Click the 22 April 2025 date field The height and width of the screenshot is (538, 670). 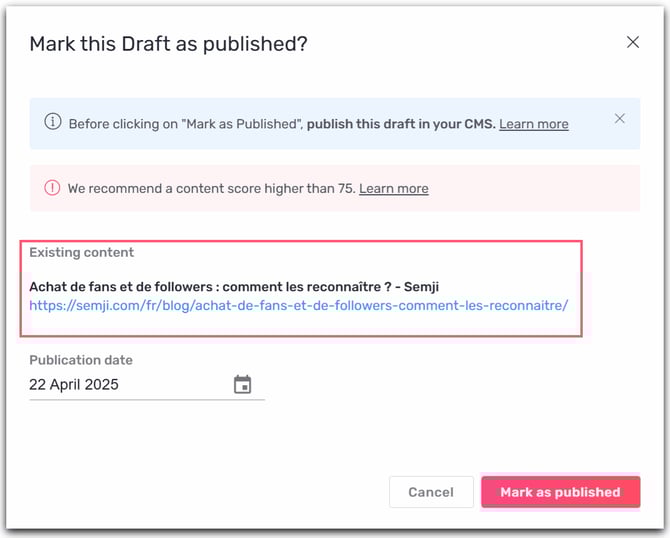pyautogui.click(x=147, y=385)
